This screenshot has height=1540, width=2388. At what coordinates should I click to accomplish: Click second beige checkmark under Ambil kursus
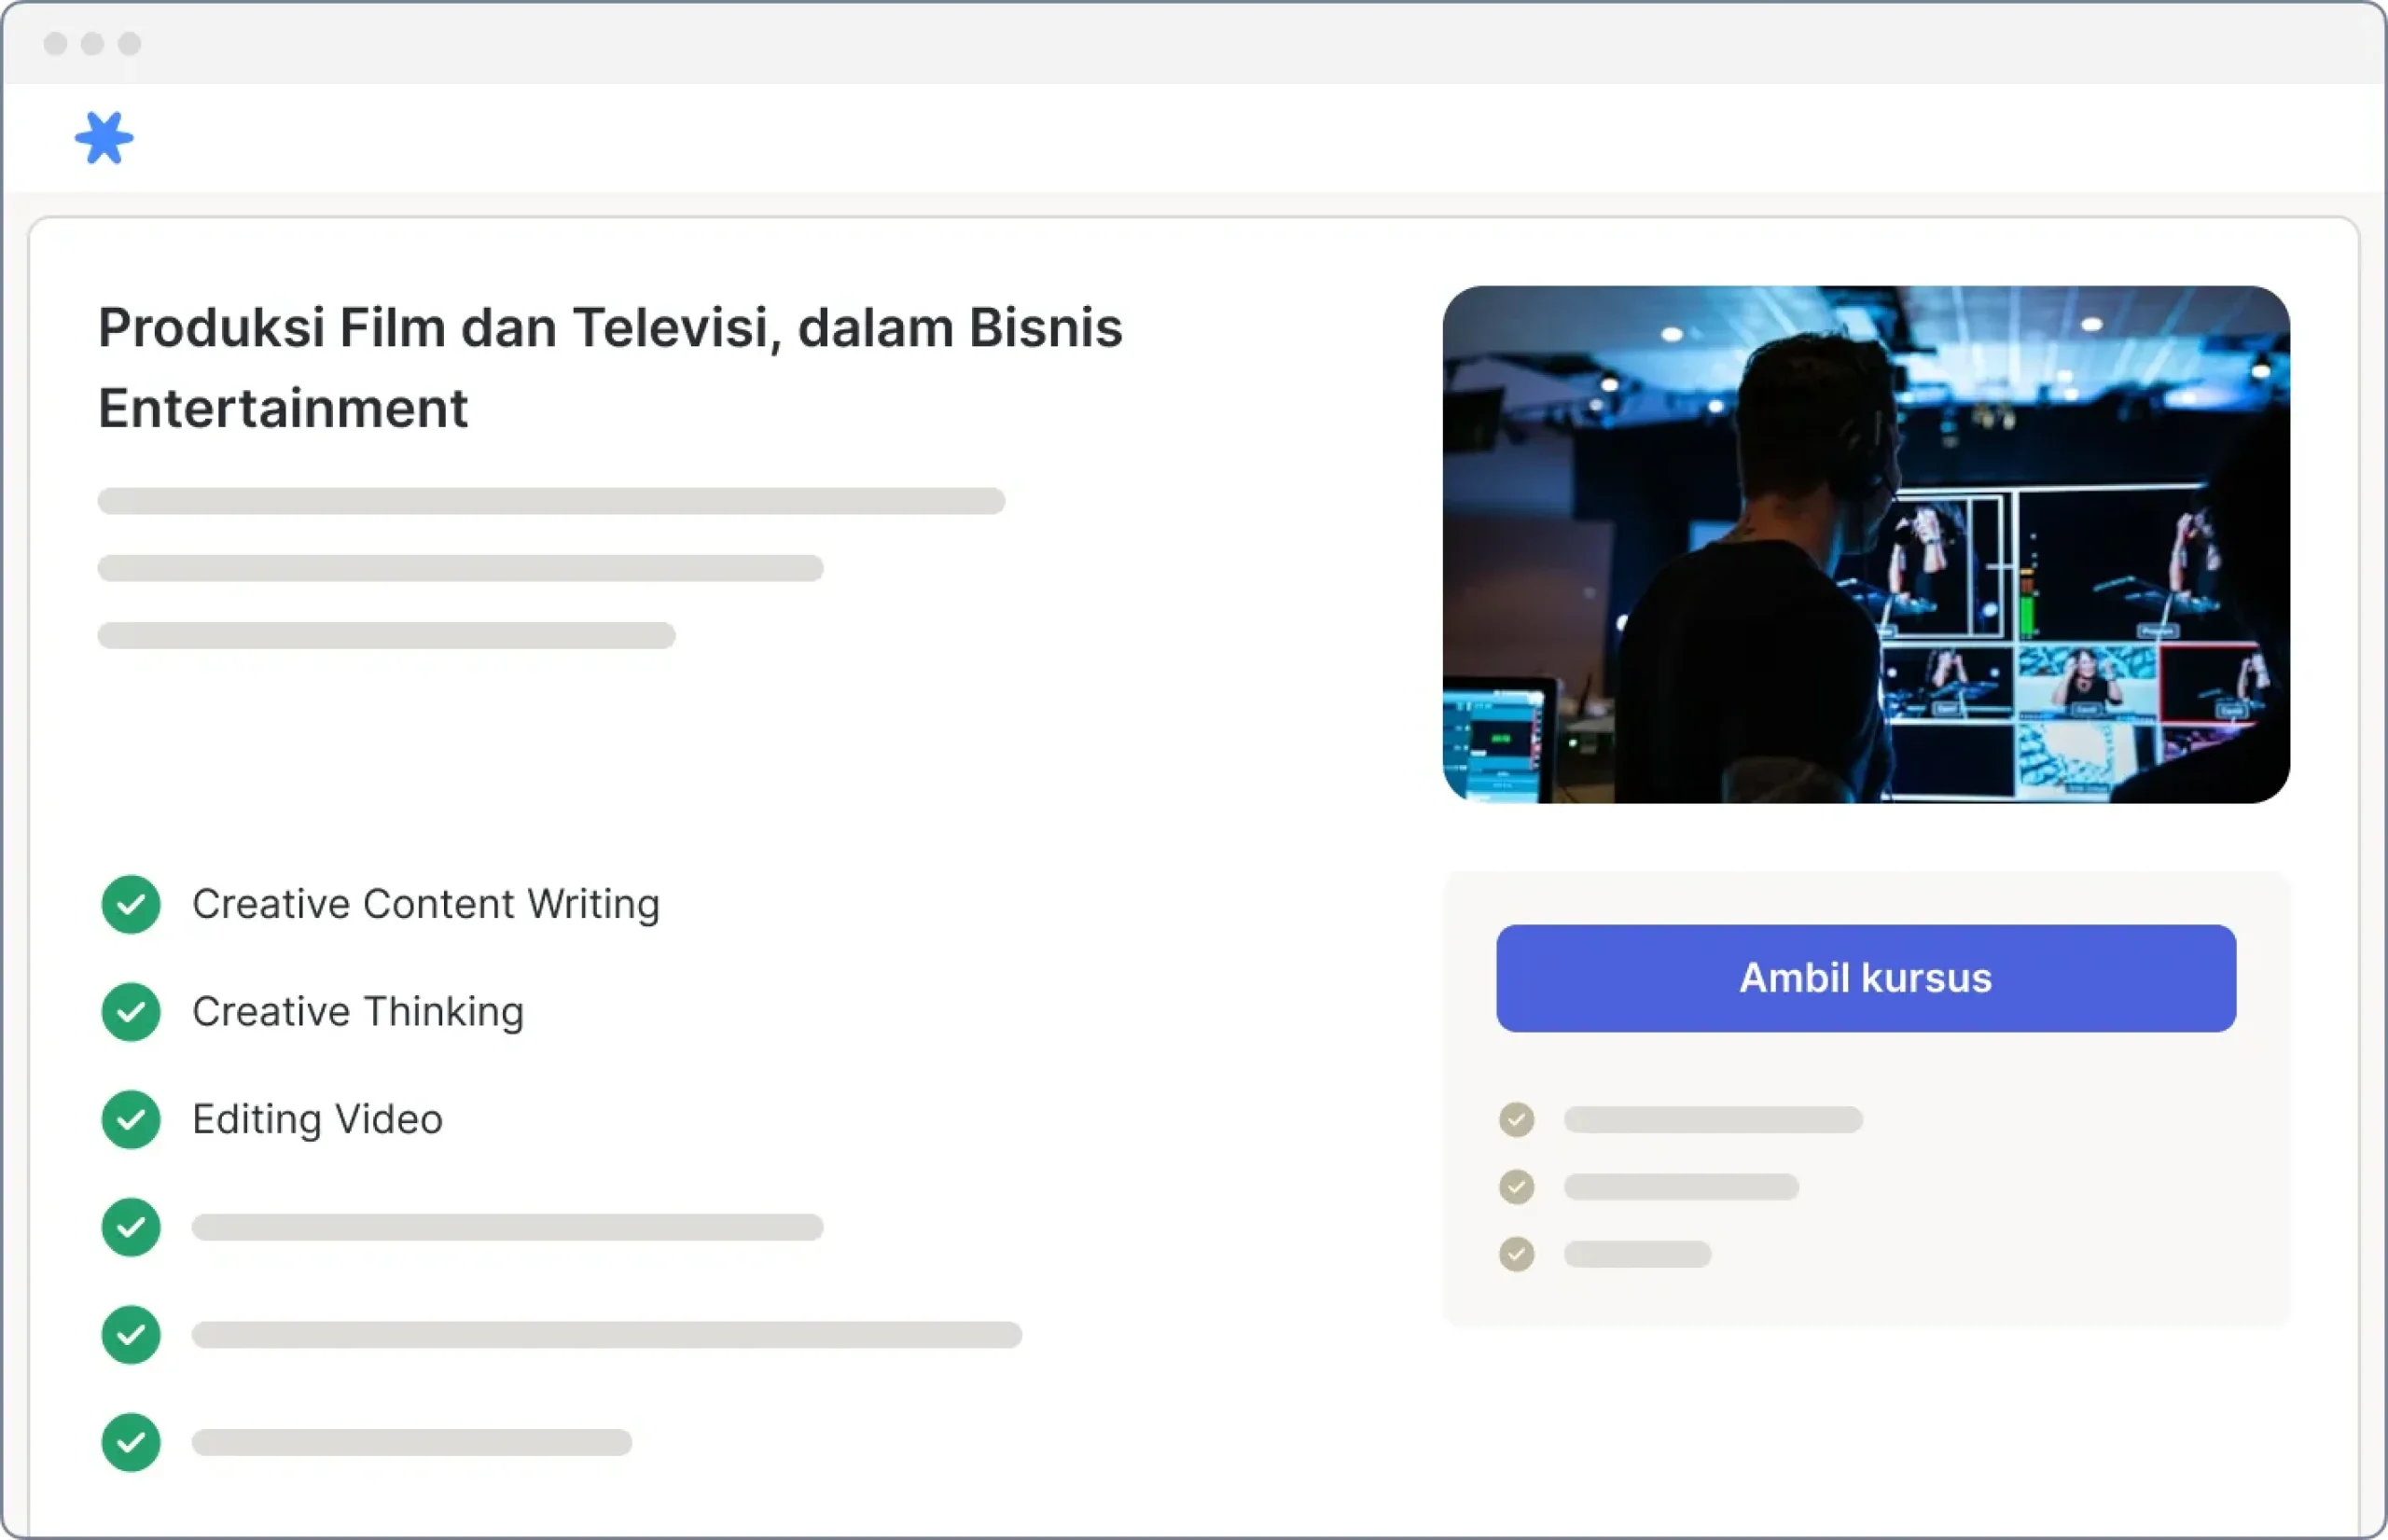point(1516,1186)
